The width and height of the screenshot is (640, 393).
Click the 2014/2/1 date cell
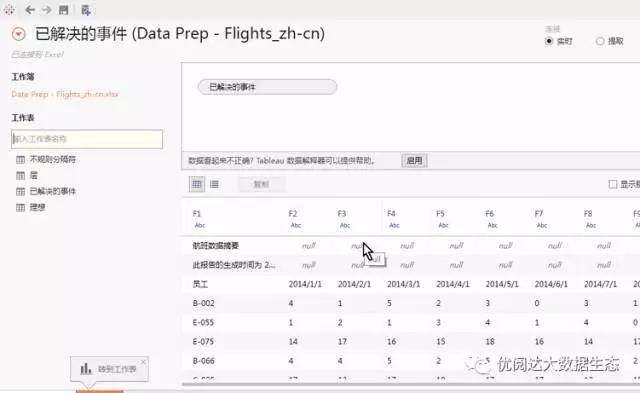354,284
